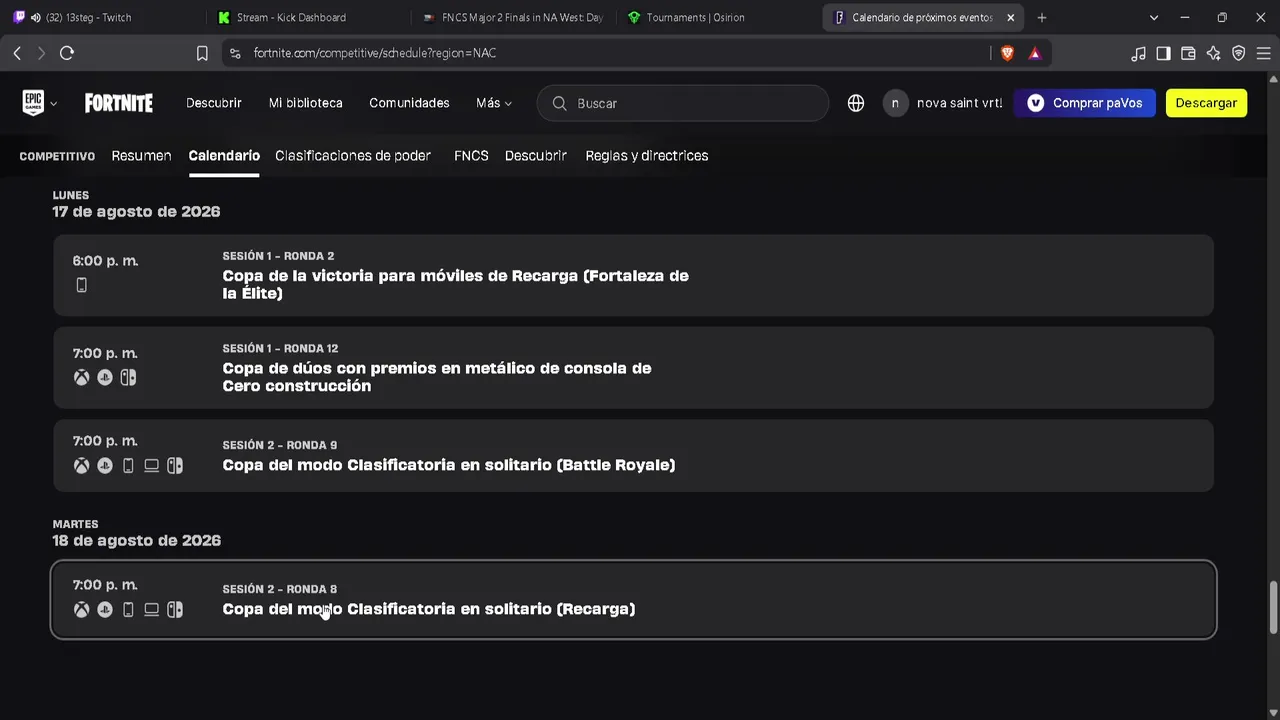
Task: Click Switch icon in Recarga solitario row
Action: click(x=175, y=610)
